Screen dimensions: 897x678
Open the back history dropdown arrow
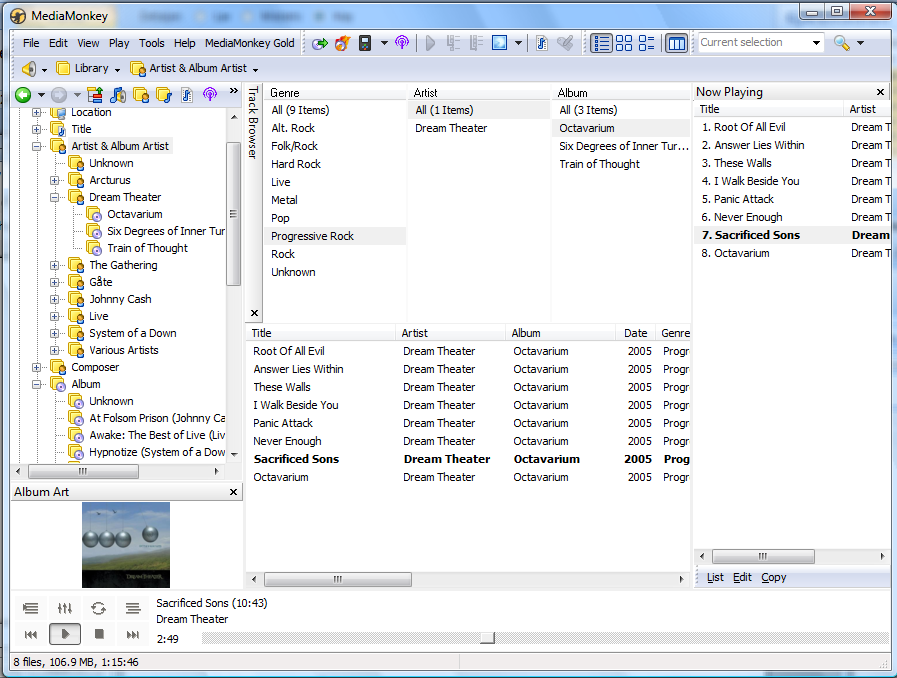(41, 95)
